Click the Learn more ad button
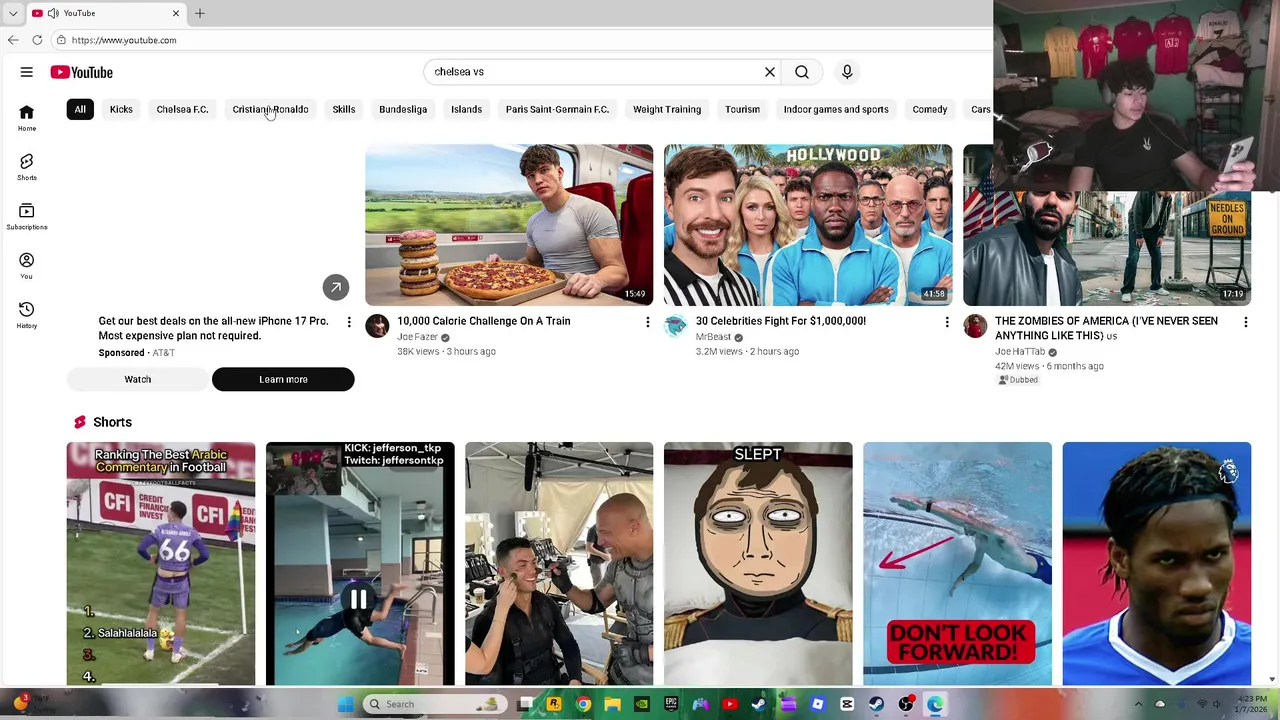The image size is (1280, 720). click(x=283, y=379)
